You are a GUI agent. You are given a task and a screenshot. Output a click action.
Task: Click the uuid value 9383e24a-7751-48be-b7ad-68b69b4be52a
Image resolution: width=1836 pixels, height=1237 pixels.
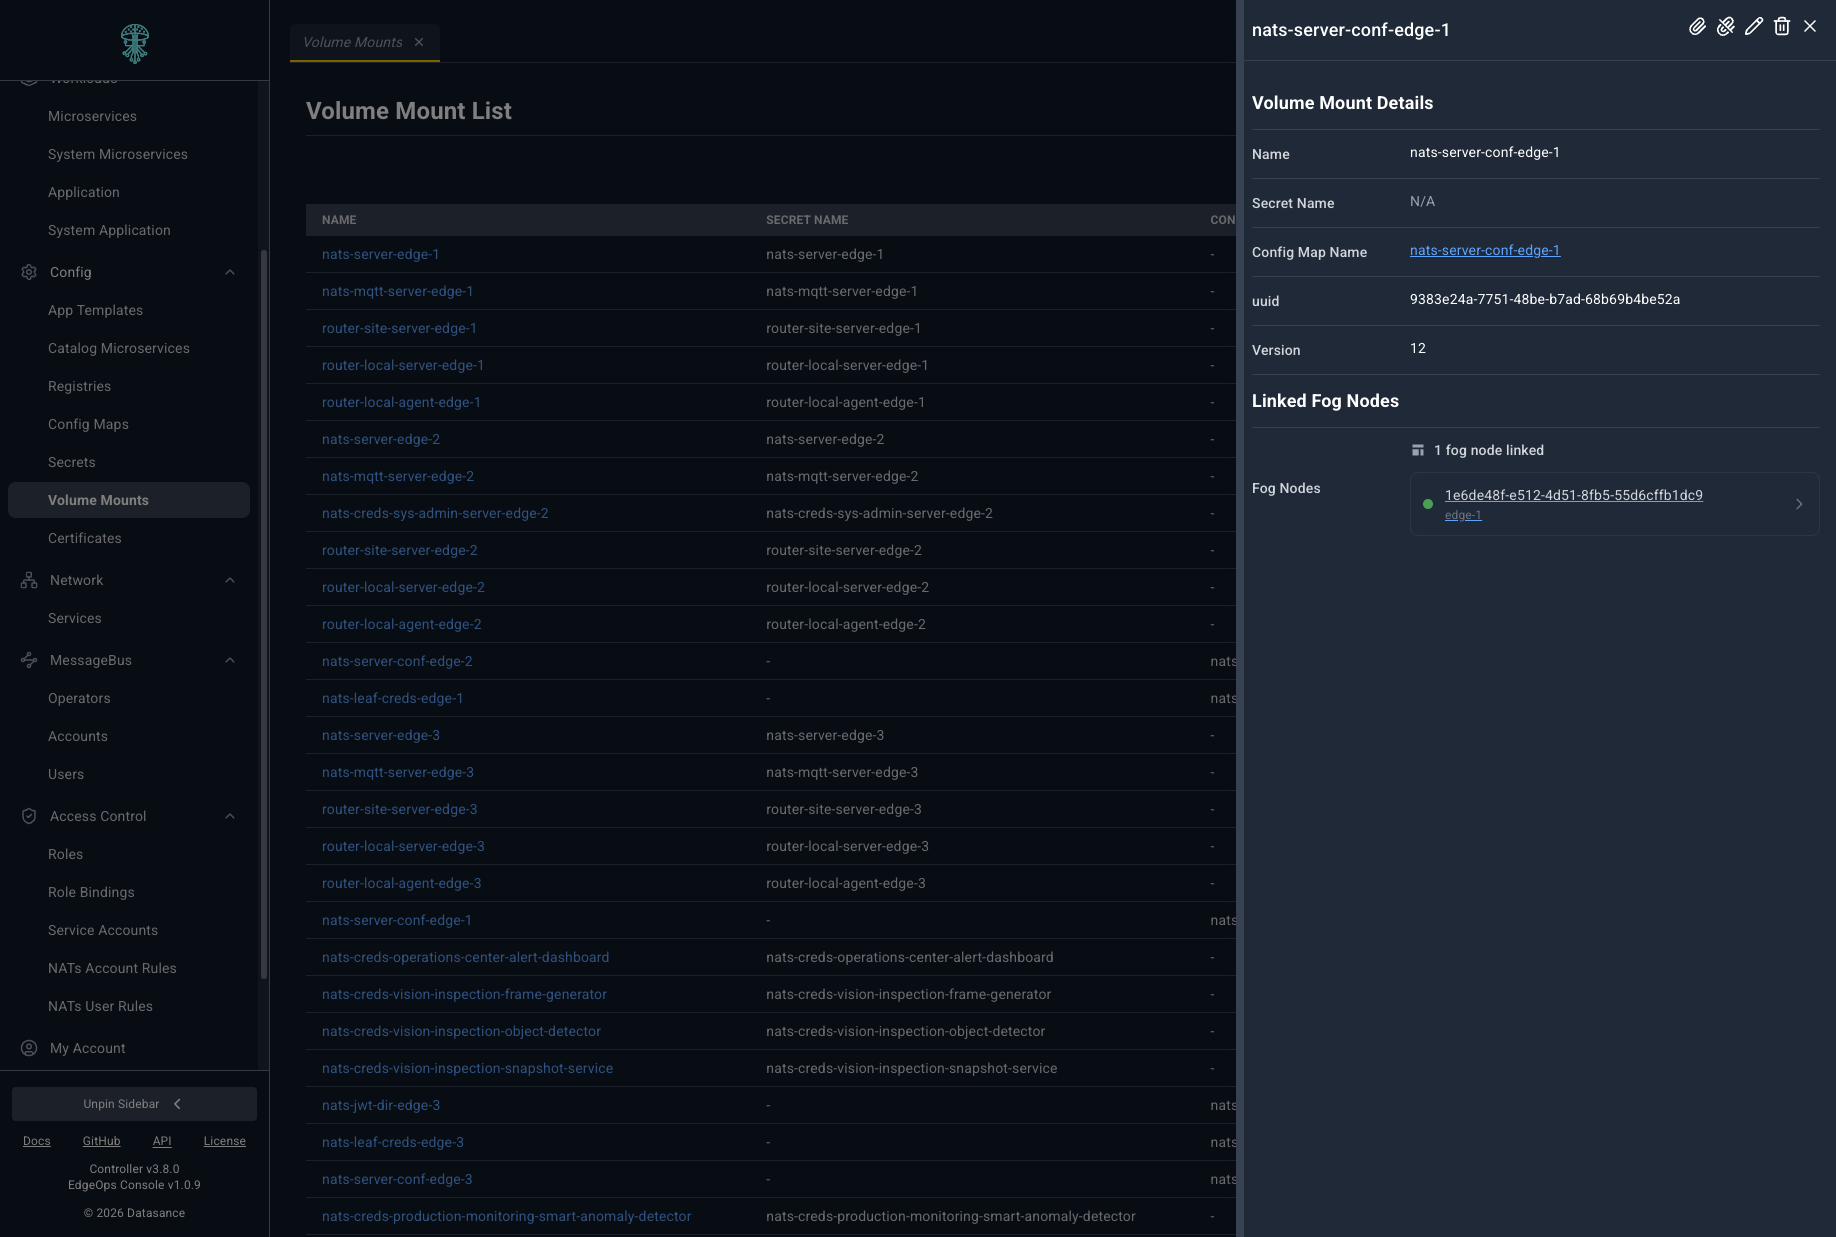1545,299
